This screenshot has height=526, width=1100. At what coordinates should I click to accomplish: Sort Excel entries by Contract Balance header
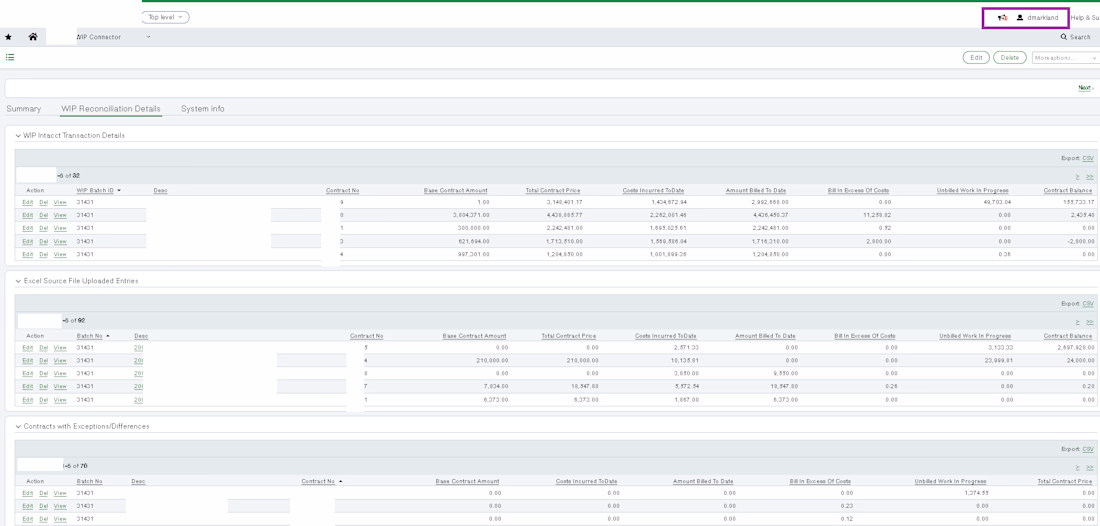(x=1068, y=336)
